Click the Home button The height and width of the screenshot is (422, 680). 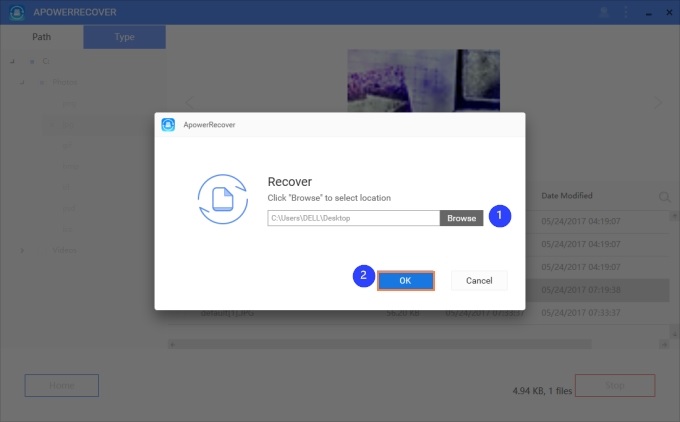[62, 385]
